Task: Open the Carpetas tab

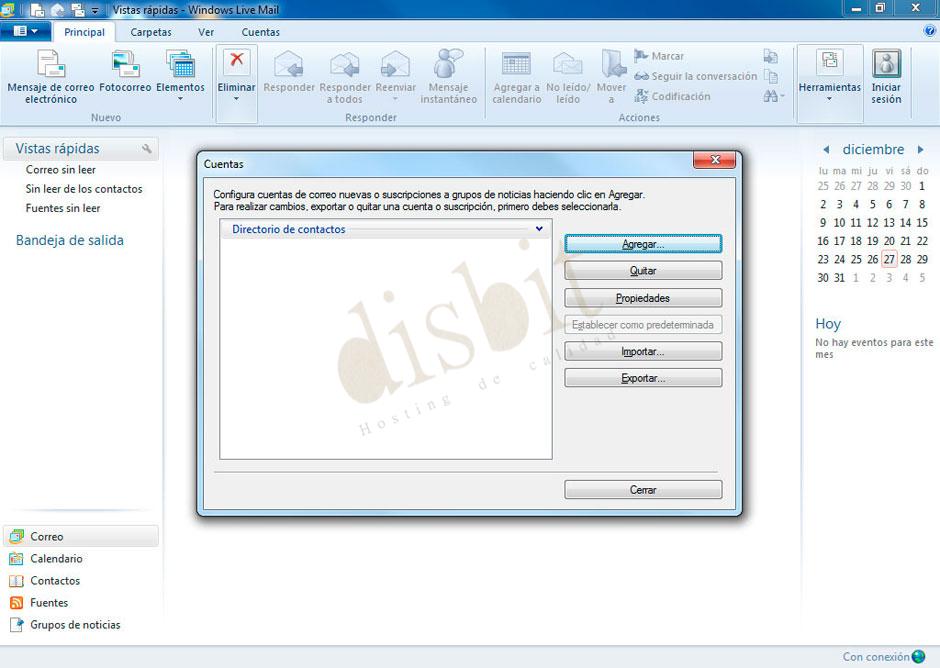Action: pos(151,32)
